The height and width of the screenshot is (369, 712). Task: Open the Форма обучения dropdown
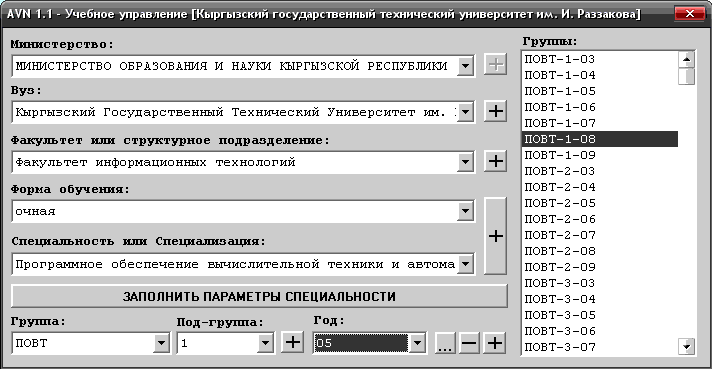(x=465, y=211)
